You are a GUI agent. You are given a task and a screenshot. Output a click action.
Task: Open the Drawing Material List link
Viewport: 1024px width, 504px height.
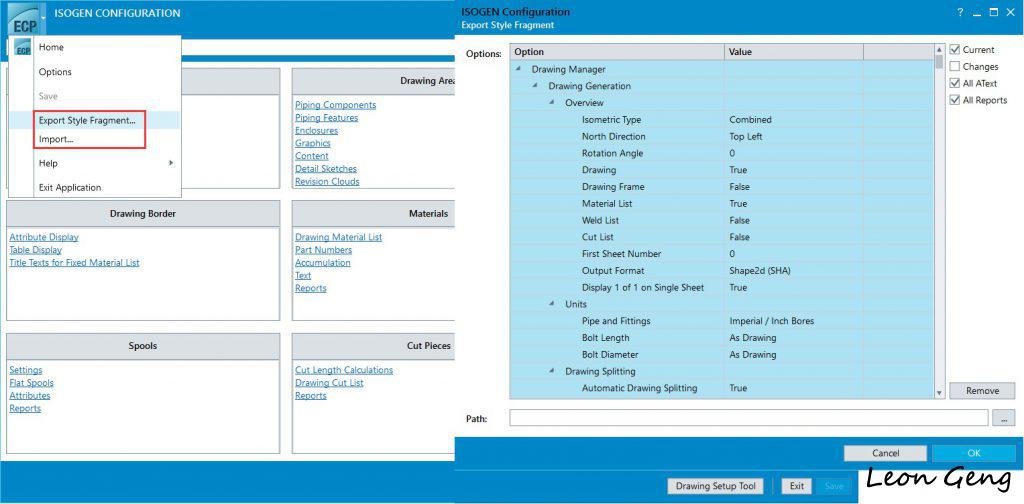338,237
